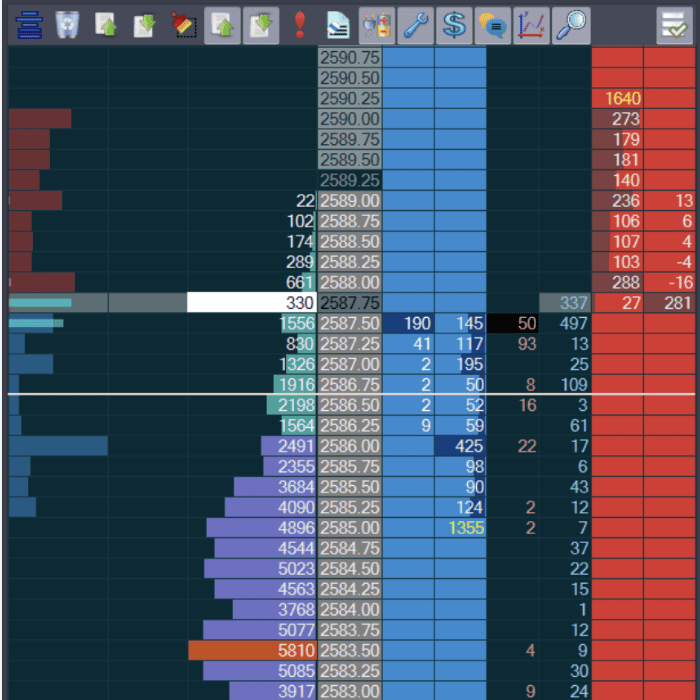Open the chat bubbles icon
Viewport: 700px width, 700px height.
[493, 25]
